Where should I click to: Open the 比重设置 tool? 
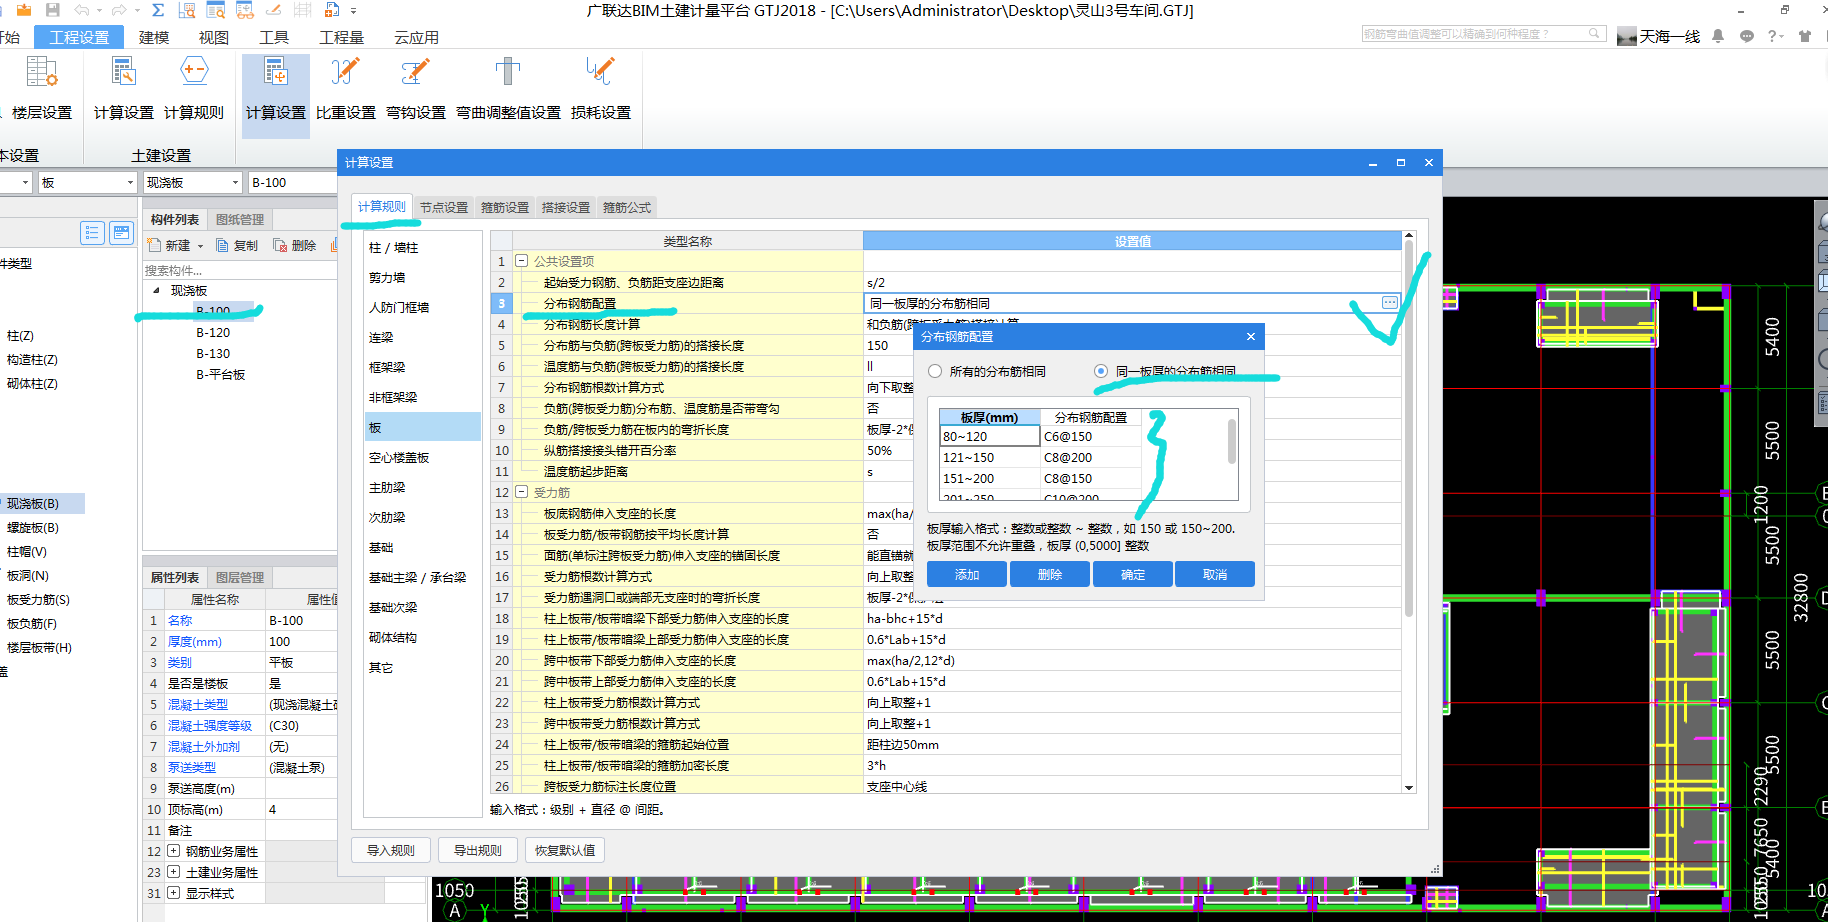pyautogui.click(x=346, y=88)
